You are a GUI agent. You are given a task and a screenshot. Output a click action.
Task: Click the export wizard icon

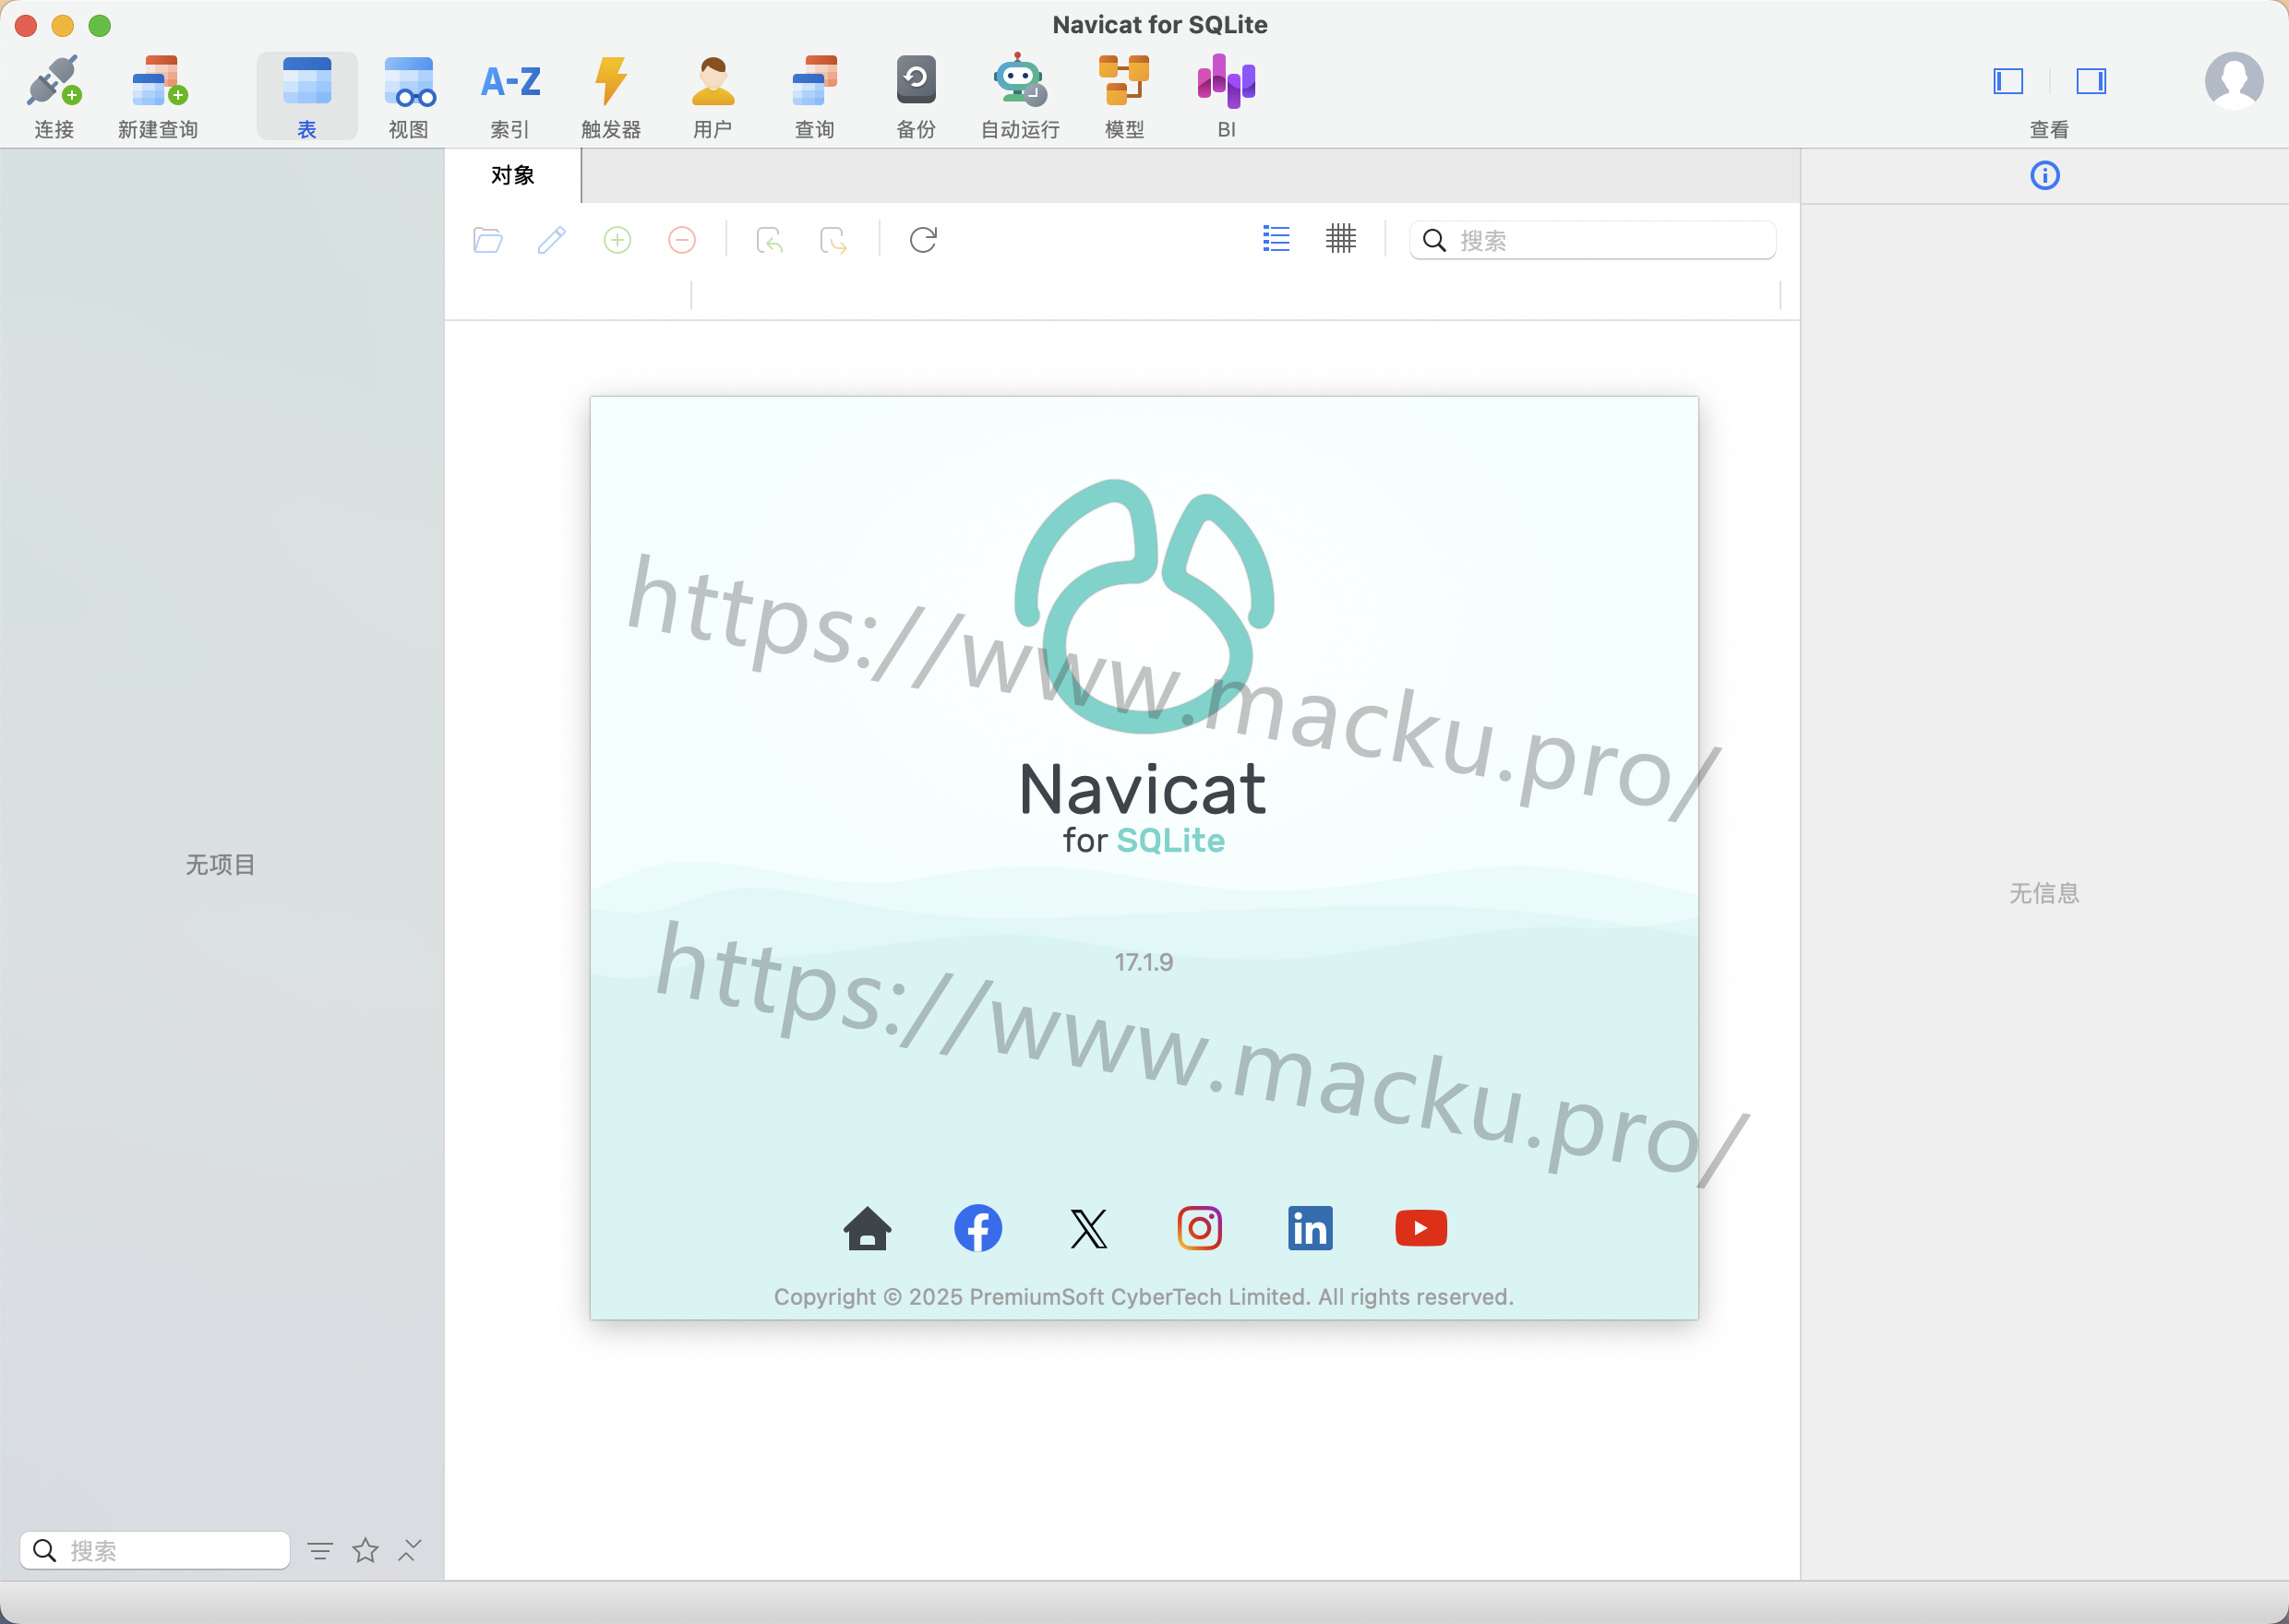[833, 240]
